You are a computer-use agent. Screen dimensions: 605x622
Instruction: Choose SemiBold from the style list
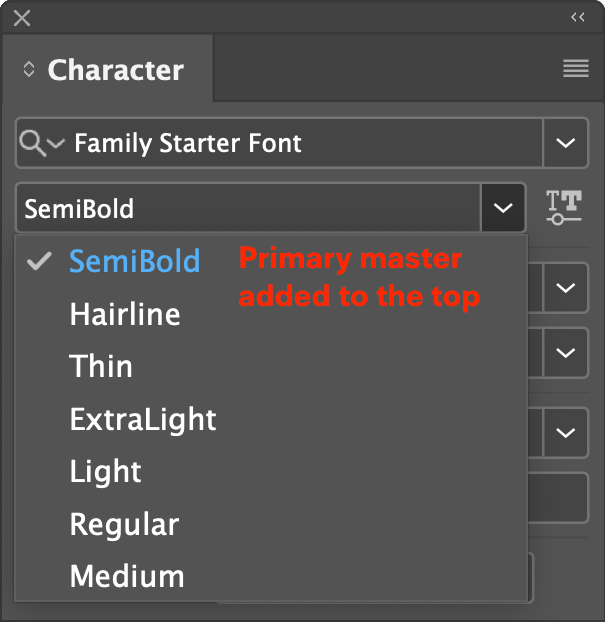tap(134, 261)
